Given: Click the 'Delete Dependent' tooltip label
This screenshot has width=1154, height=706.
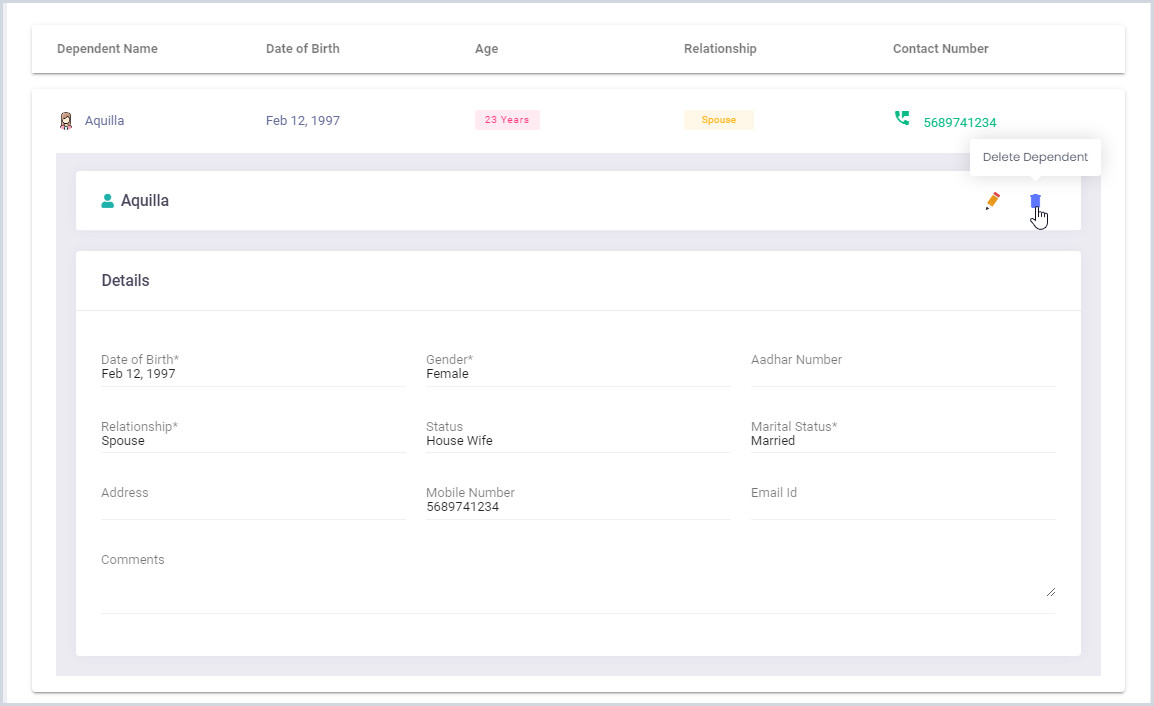Looking at the screenshot, I should 1035,157.
